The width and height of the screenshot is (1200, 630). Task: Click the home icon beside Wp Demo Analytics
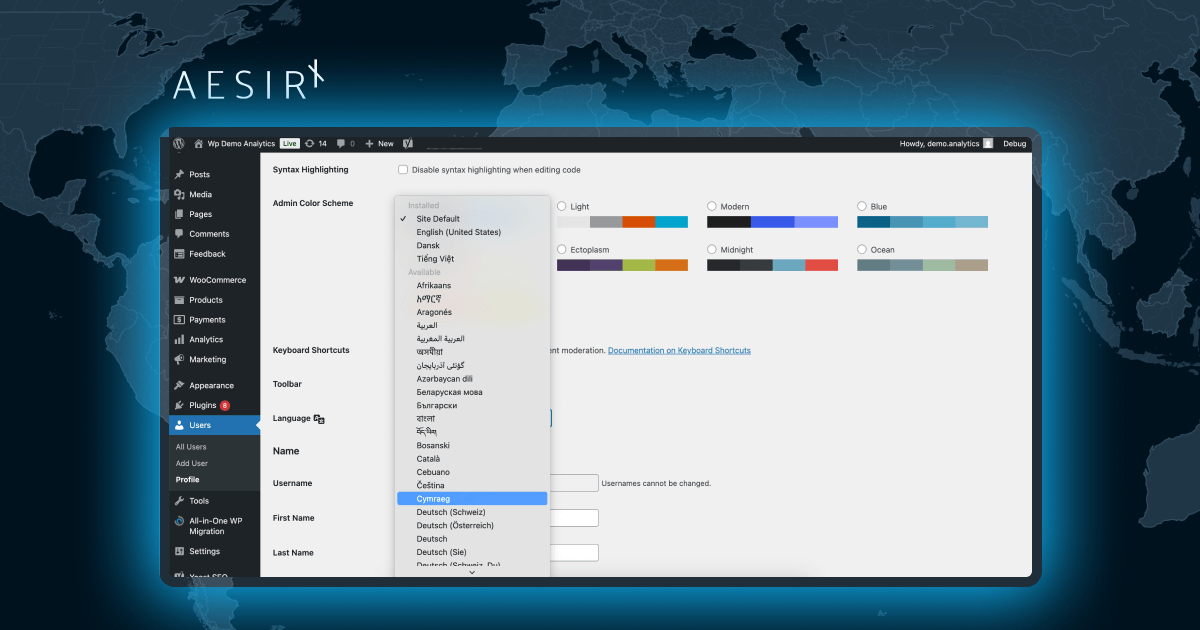(x=199, y=143)
